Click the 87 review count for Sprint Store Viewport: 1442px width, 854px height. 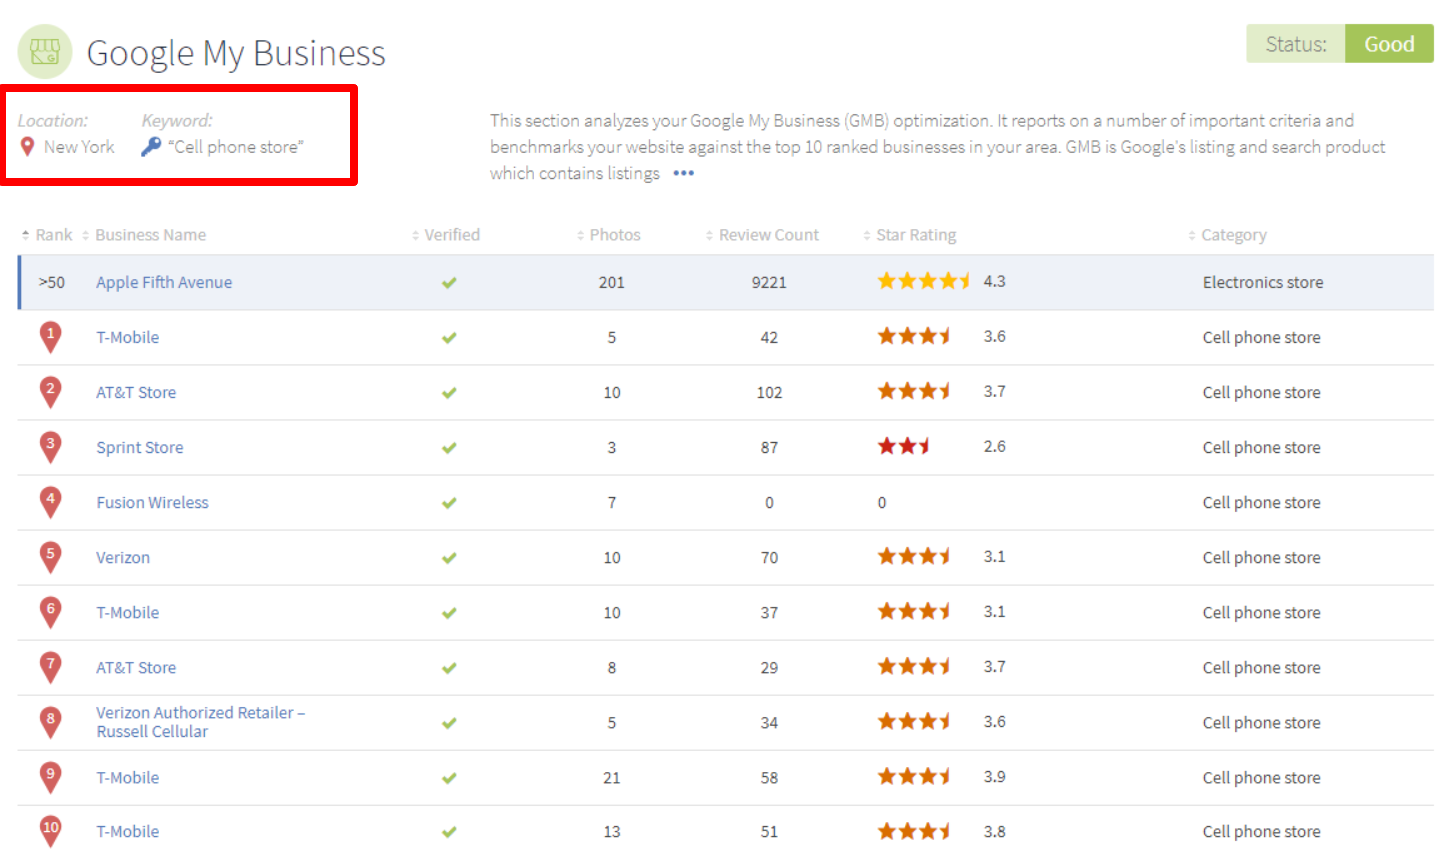769,447
